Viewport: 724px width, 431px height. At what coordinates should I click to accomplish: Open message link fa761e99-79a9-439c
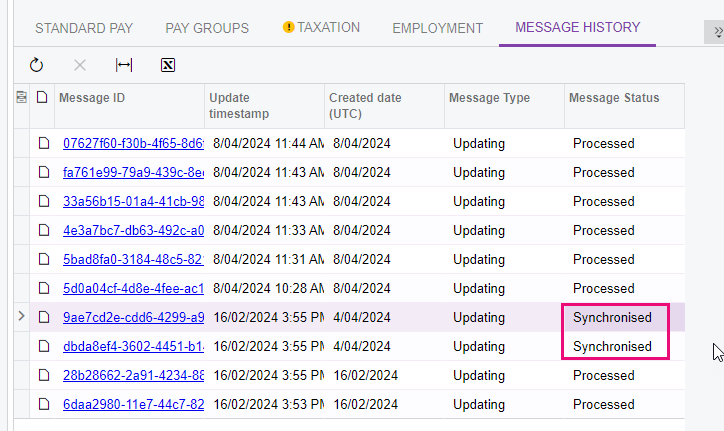(132, 172)
